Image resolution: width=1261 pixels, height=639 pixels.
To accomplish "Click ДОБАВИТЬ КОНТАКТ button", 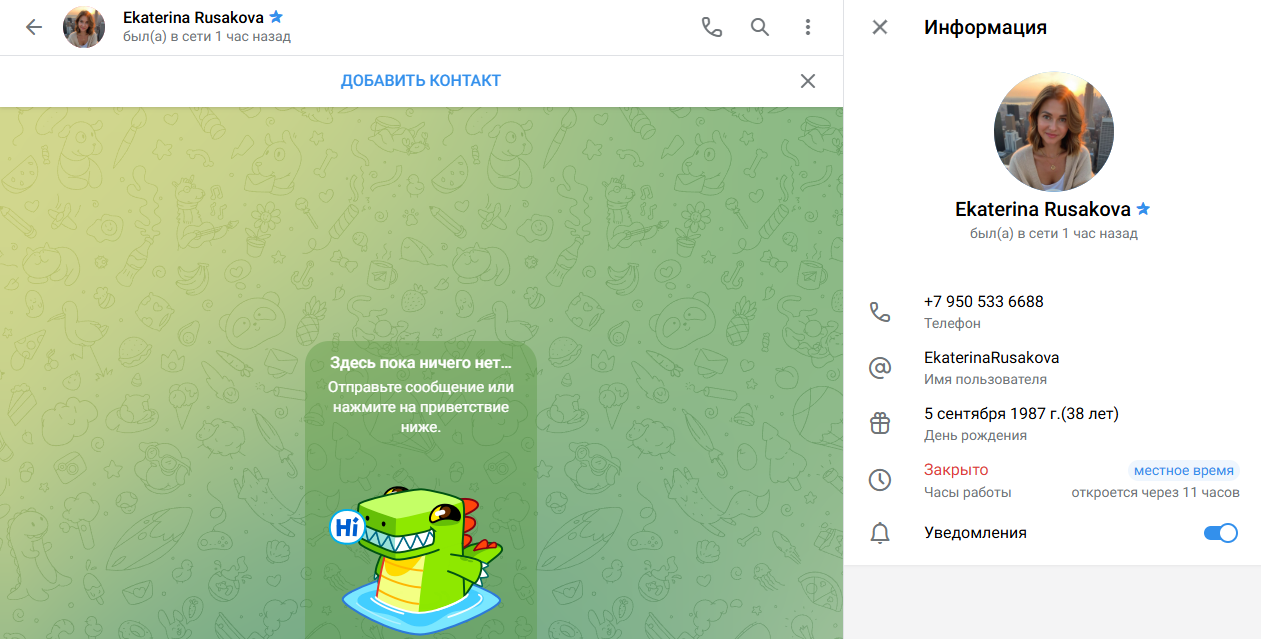I will point(421,81).
